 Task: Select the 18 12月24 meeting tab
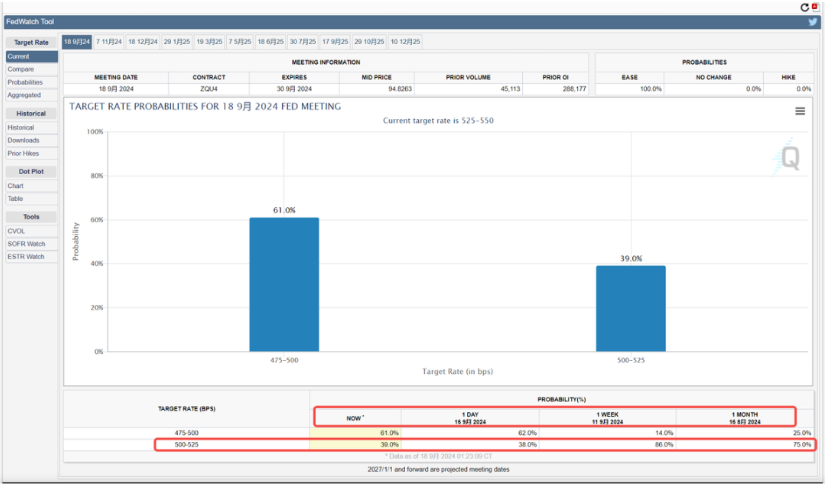[x=143, y=42]
